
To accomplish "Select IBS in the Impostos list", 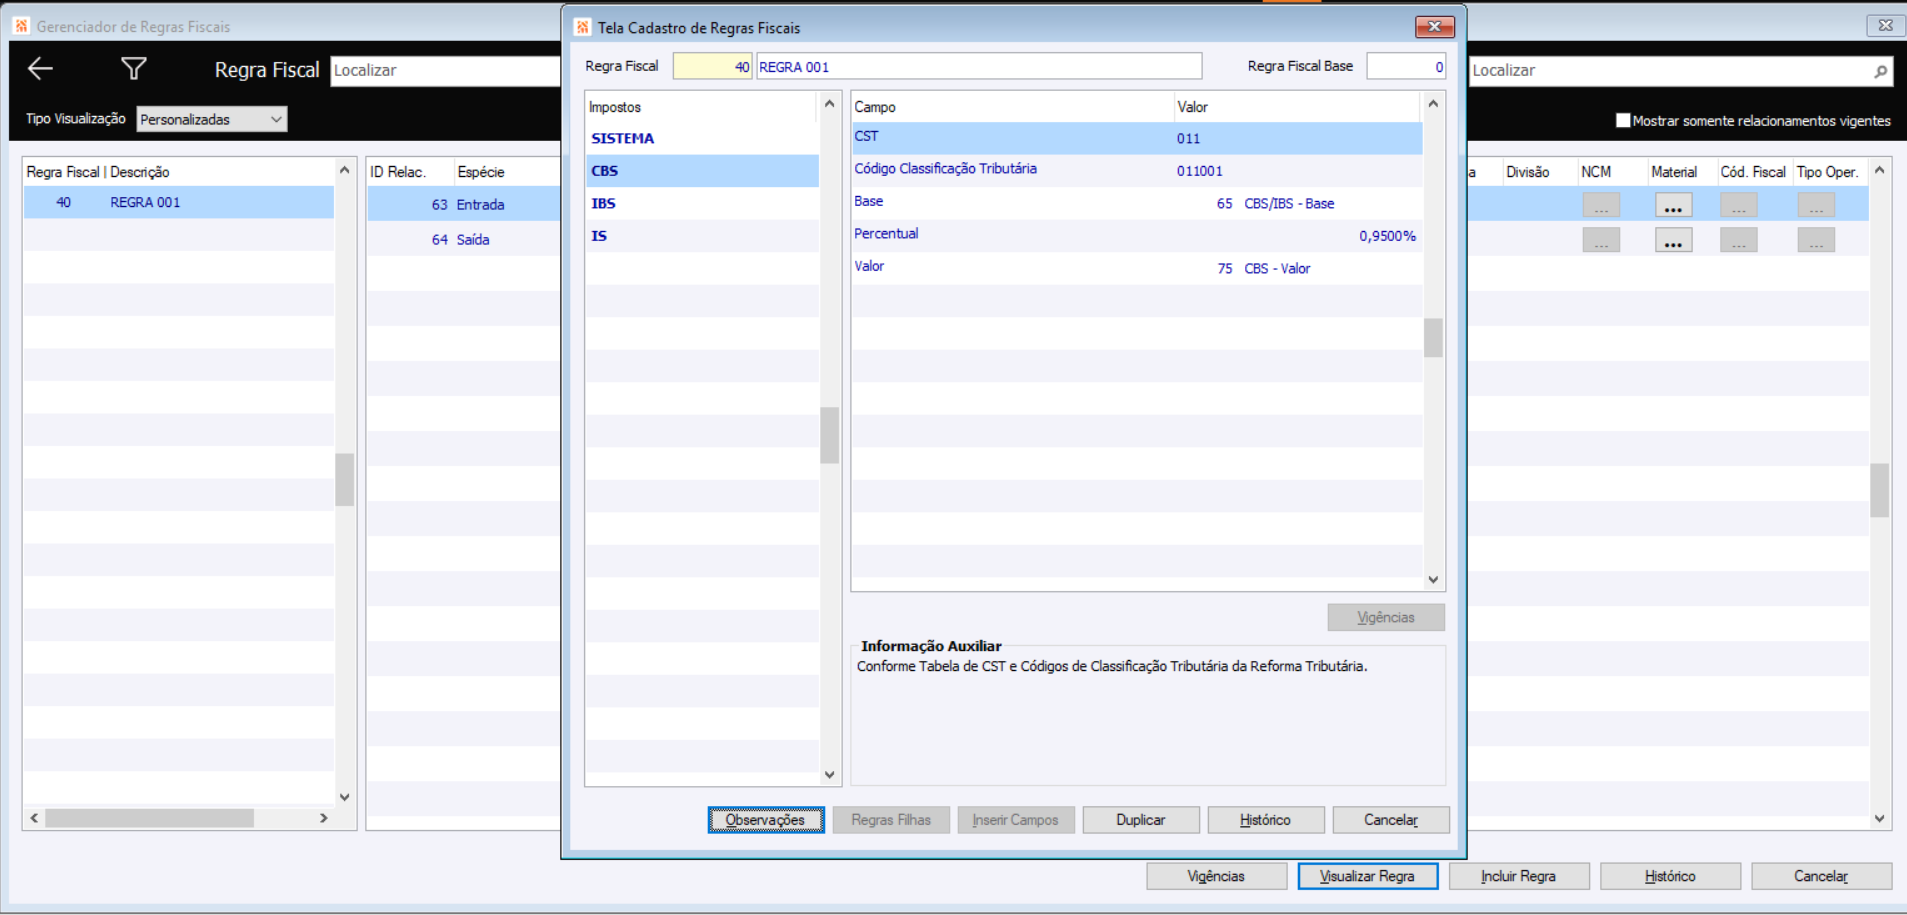I will coord(702,203).
